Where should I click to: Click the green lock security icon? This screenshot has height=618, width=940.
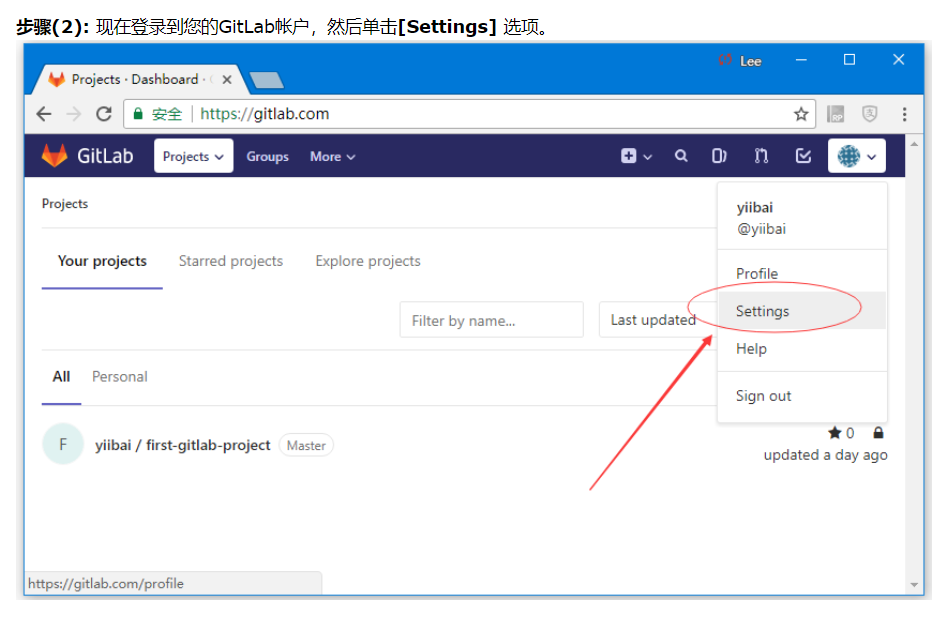pyautogui.click(x=138, y=113)
